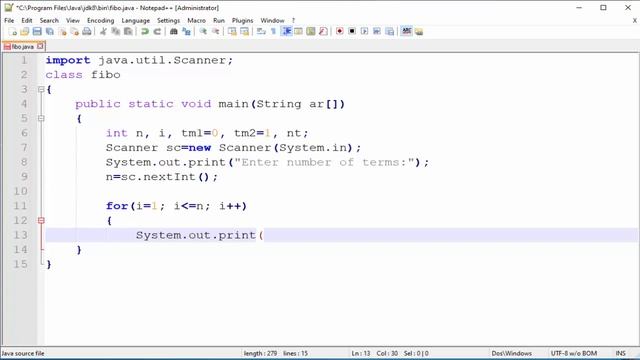Open Find with the binoculars icon
Image resolution: width=640 pixels, height=360 pixels.
click(x=173, y=31)
